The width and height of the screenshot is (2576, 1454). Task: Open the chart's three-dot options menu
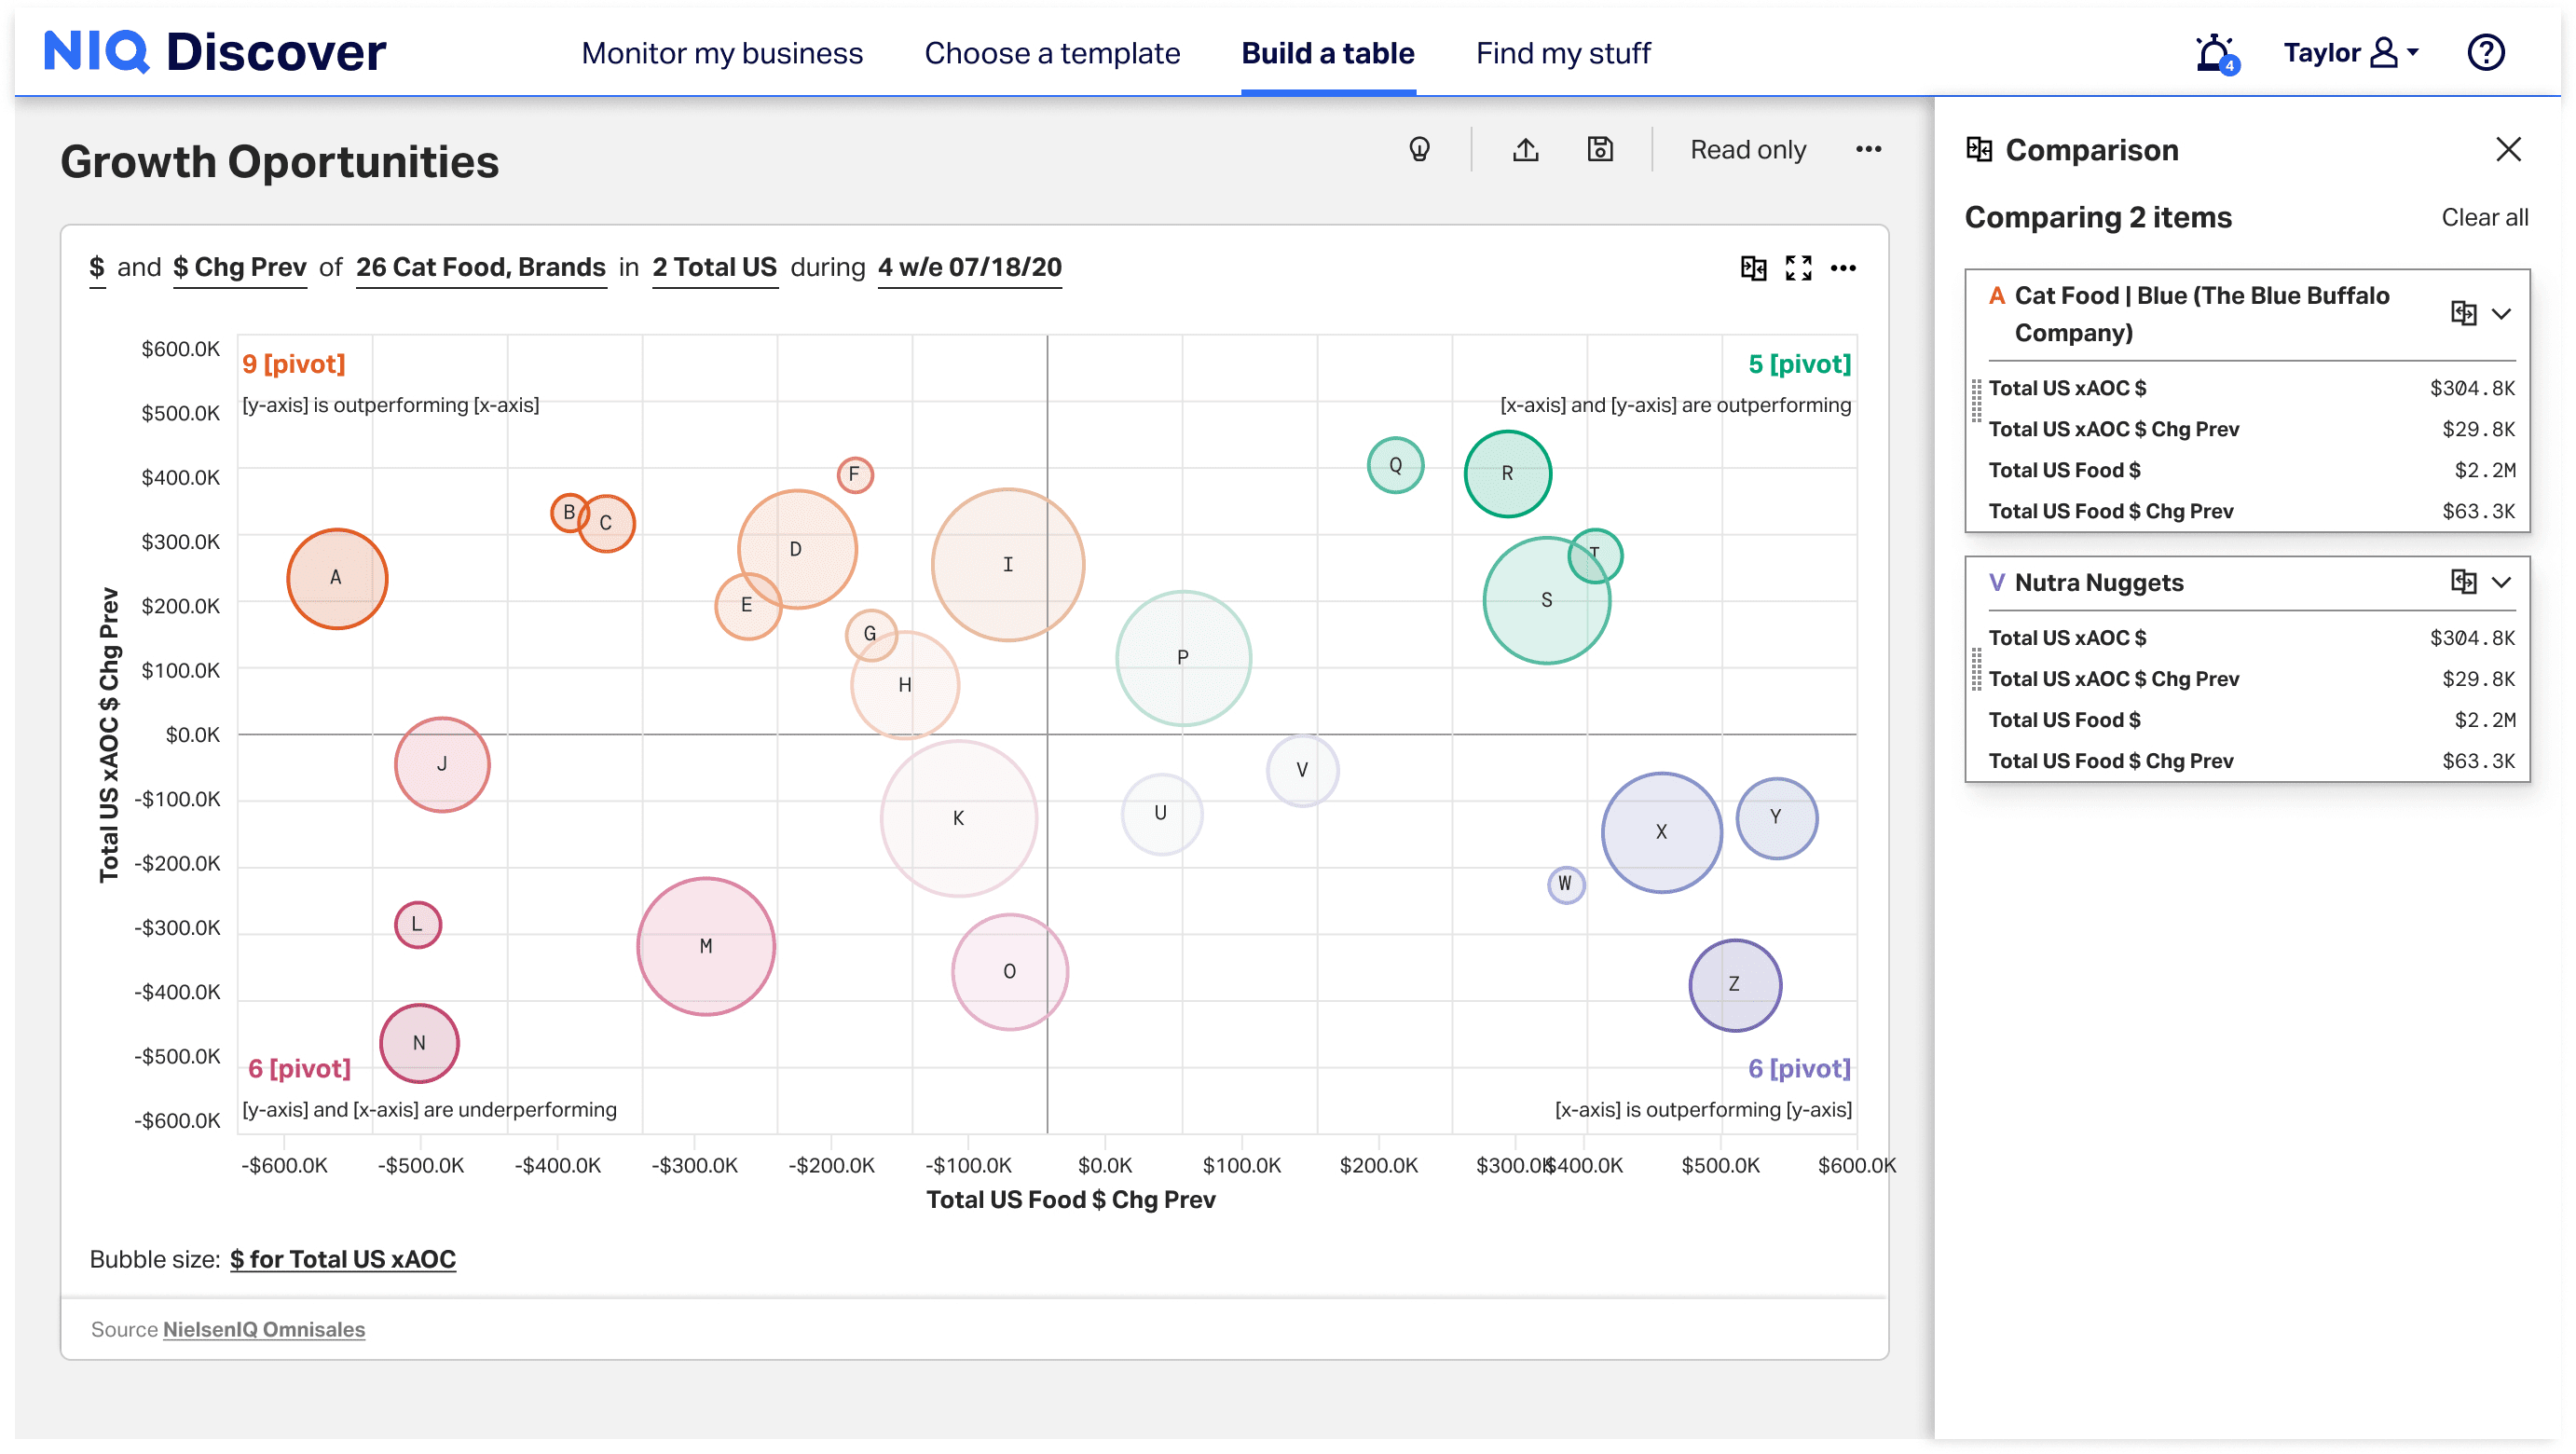tap(1843, 268)
